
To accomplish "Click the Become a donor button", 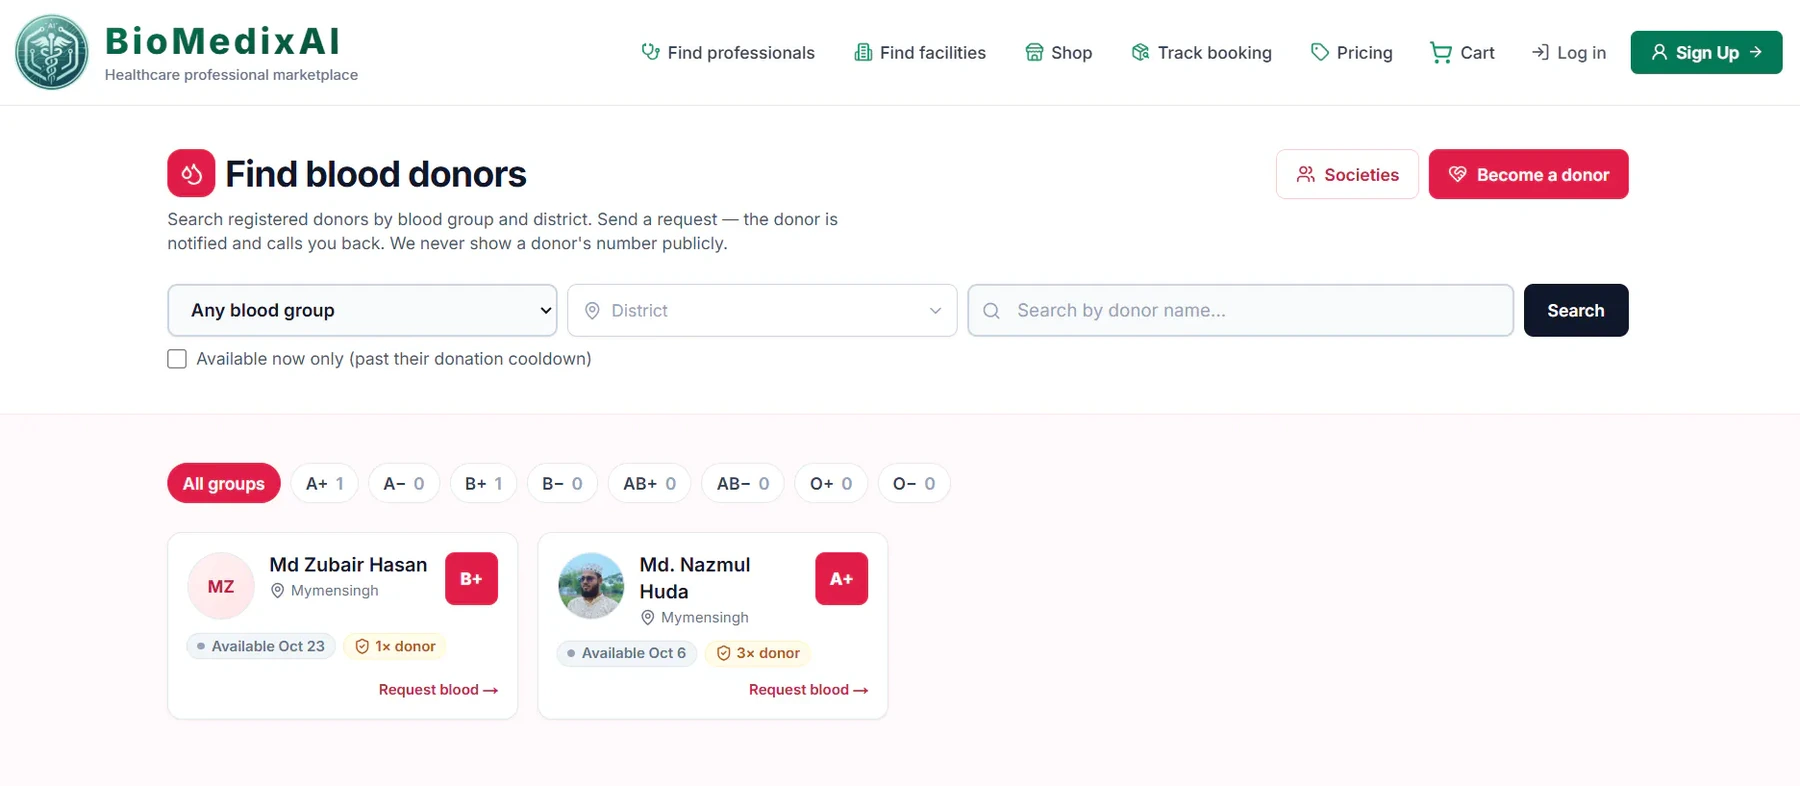I will tap(1528, 174).
